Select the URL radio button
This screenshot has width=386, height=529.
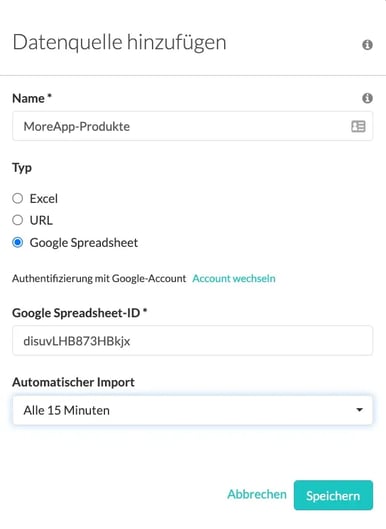pyautogui.click(x=18, y=220)
